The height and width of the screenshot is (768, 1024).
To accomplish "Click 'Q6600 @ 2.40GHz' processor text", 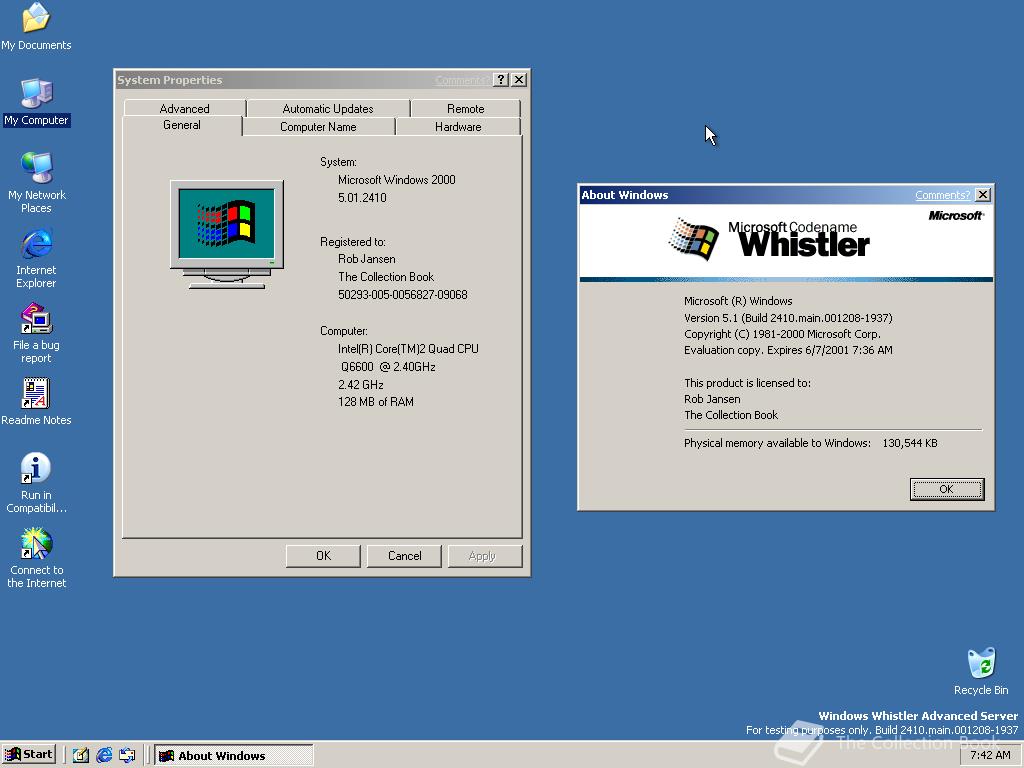I will [388, 366].
